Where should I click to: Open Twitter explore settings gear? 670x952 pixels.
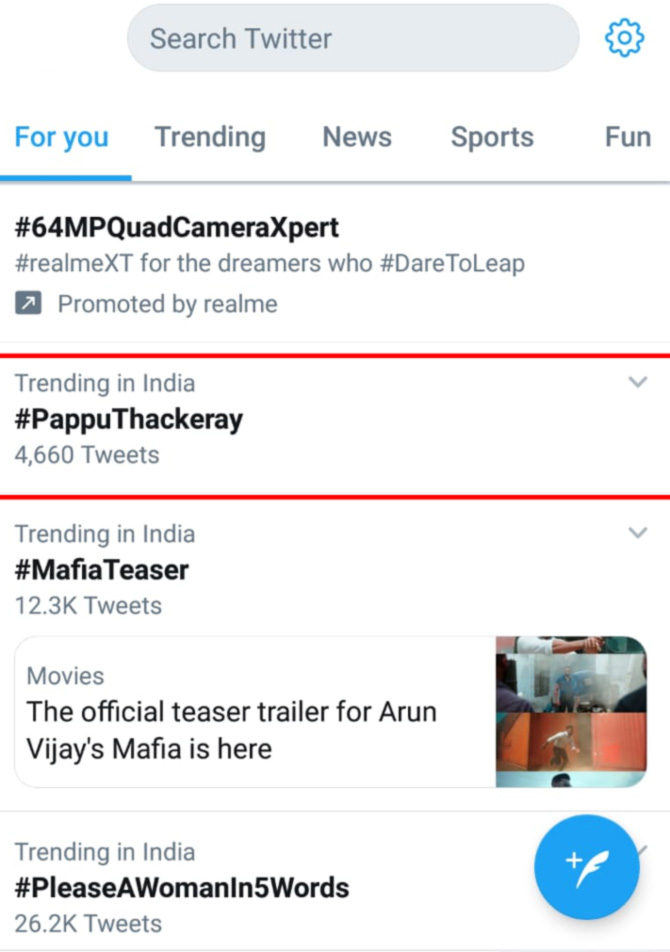pyautogui.click(x=624, y=38)
